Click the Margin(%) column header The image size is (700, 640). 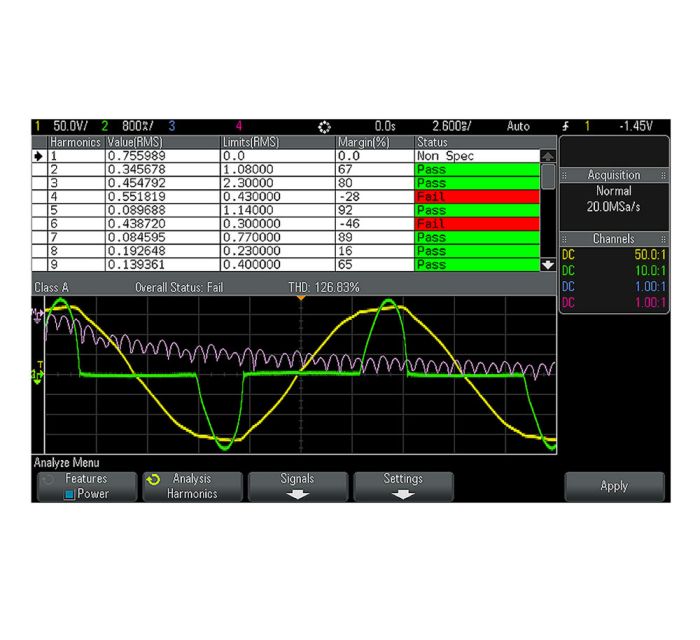pos(375,142)
